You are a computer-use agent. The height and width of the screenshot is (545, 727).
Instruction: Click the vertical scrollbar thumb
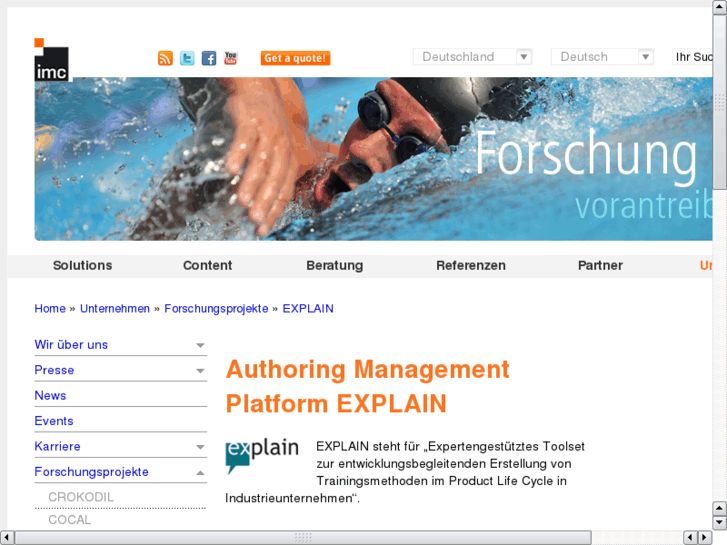720,102
